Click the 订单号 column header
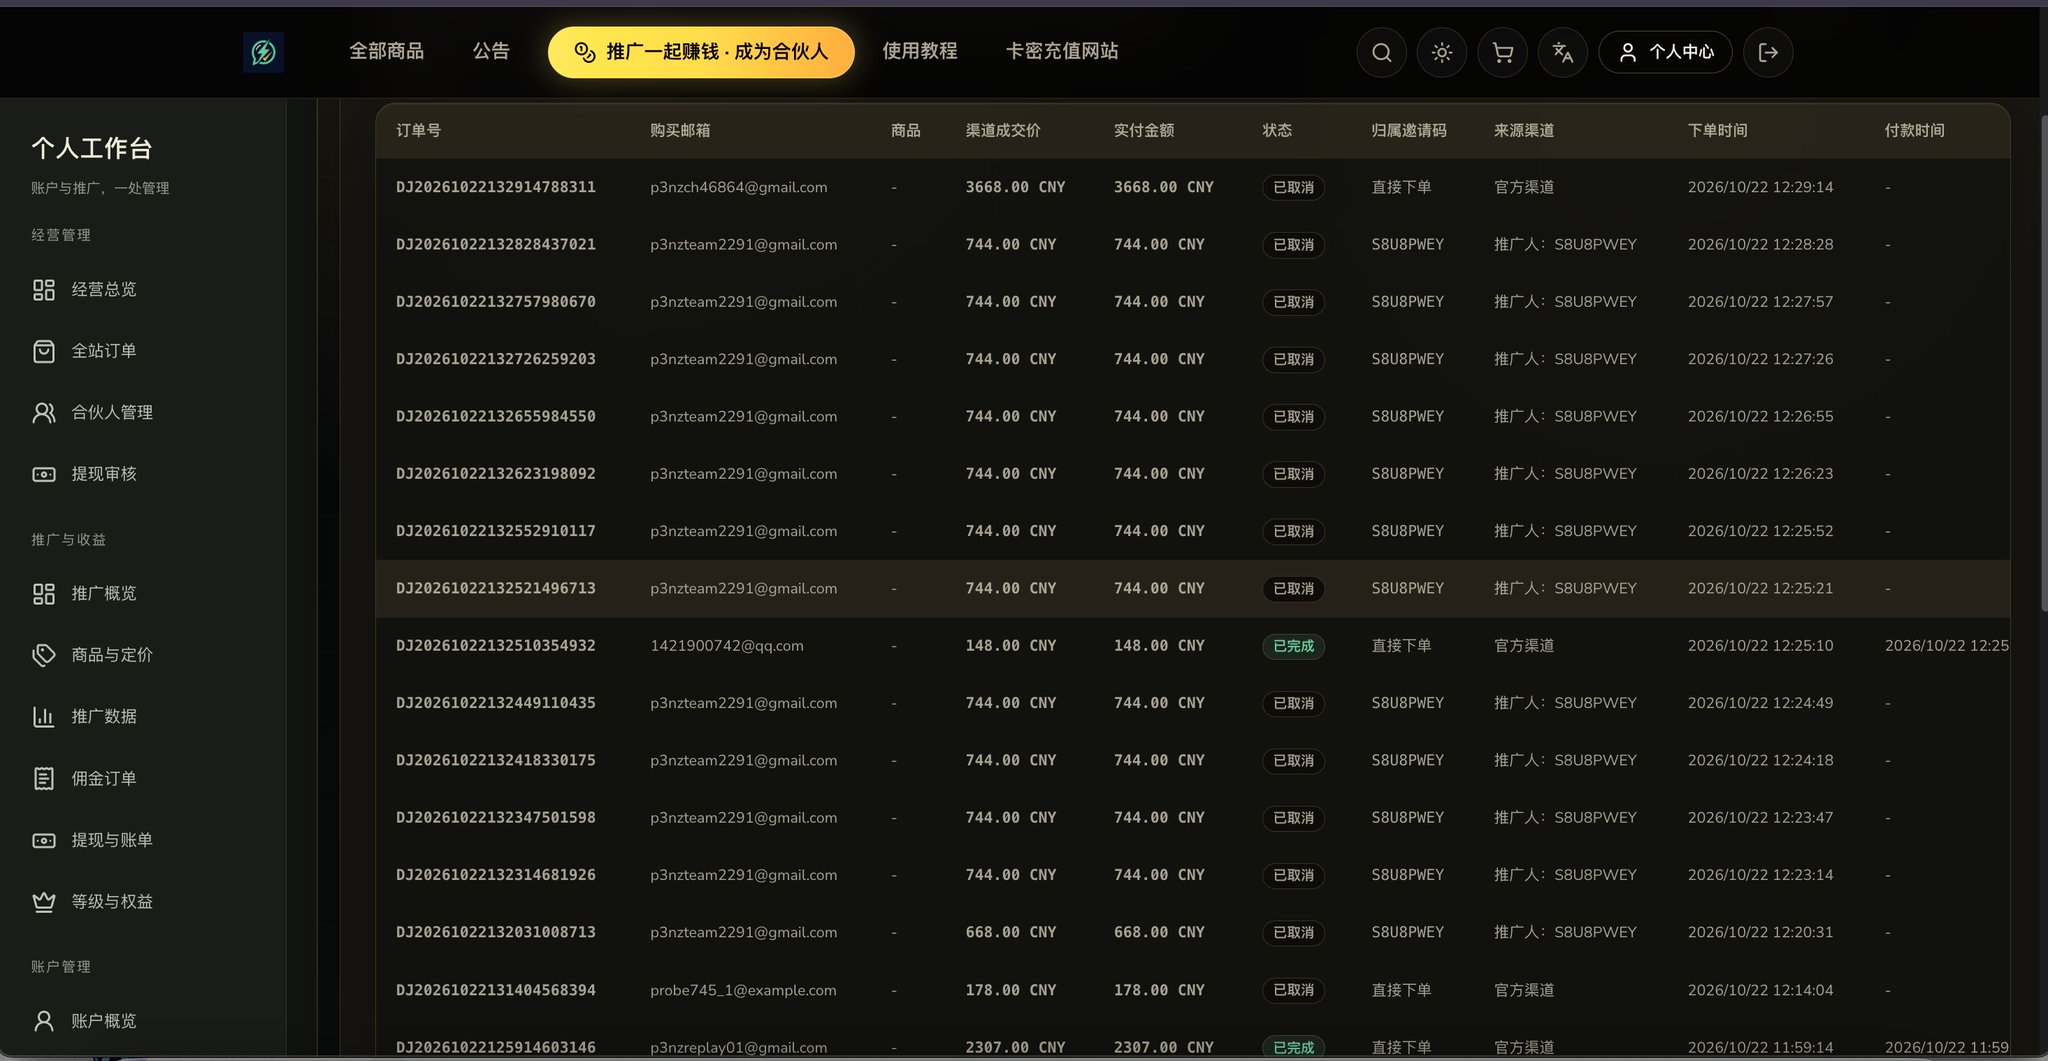The image size is (2048, 1061). pyautogui.click(x=418, y=131)
